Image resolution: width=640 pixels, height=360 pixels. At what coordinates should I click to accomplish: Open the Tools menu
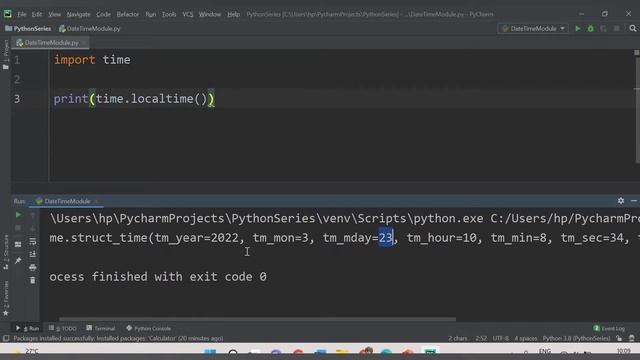[x=169, y=14]
